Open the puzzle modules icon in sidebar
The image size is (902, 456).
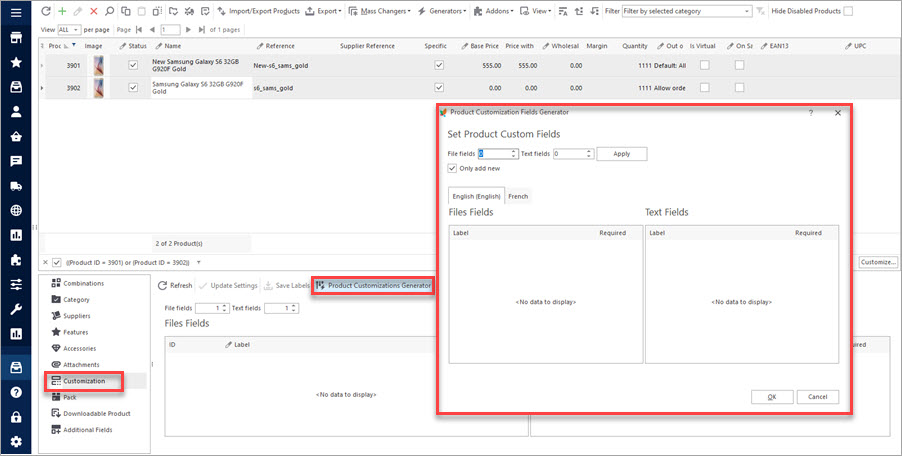[x=16, y=260]
